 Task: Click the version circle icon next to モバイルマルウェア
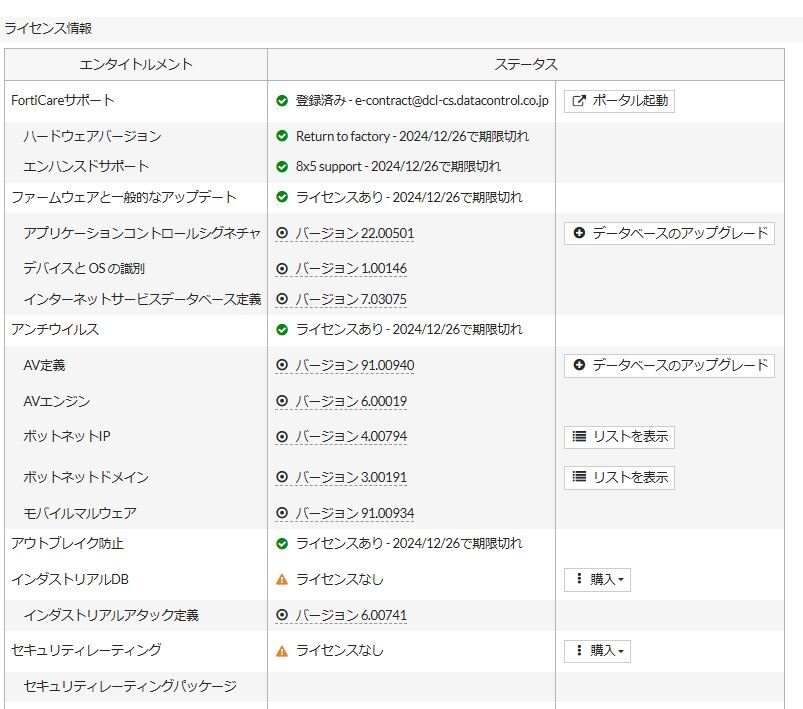coord(284,513)
